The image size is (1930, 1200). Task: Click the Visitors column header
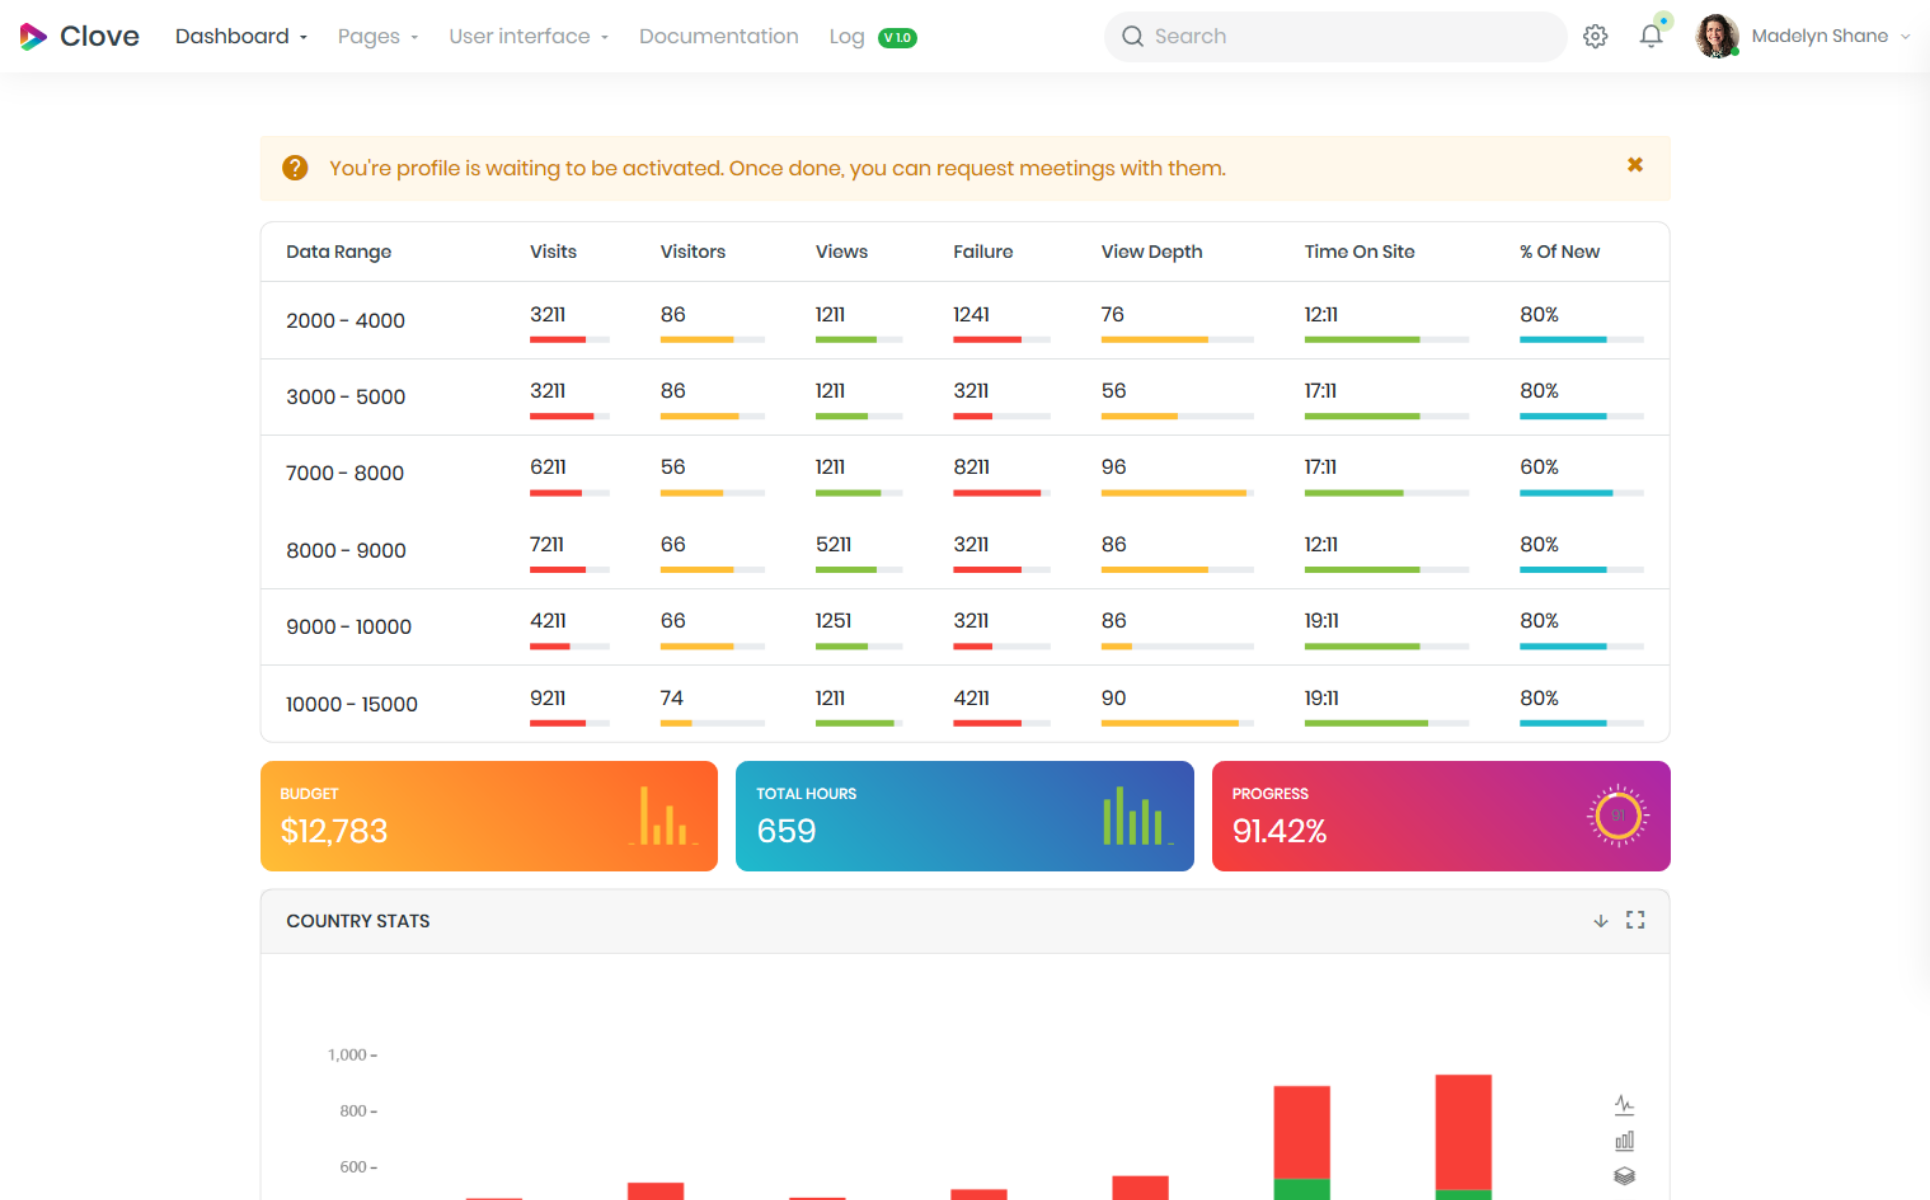pos(693,252)
